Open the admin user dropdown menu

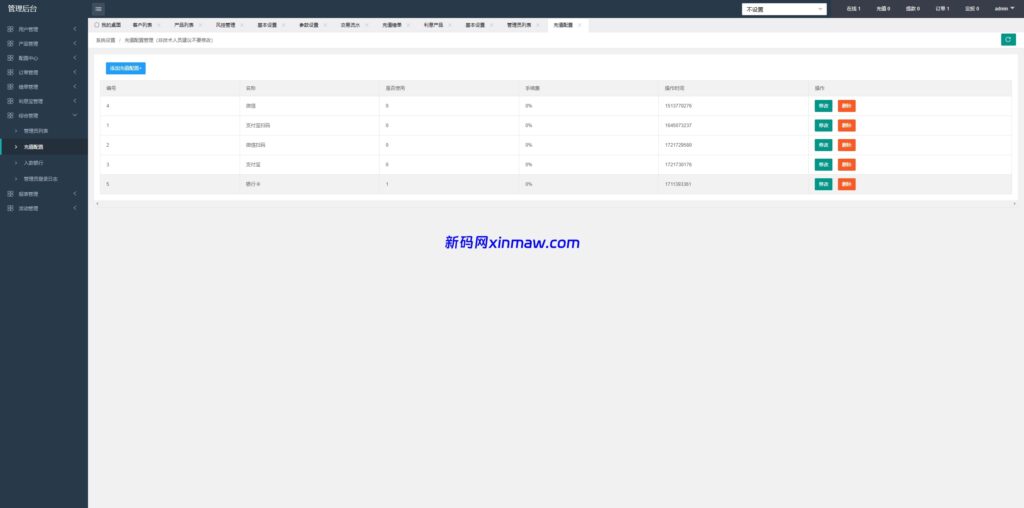click(x=1004, y=8)
